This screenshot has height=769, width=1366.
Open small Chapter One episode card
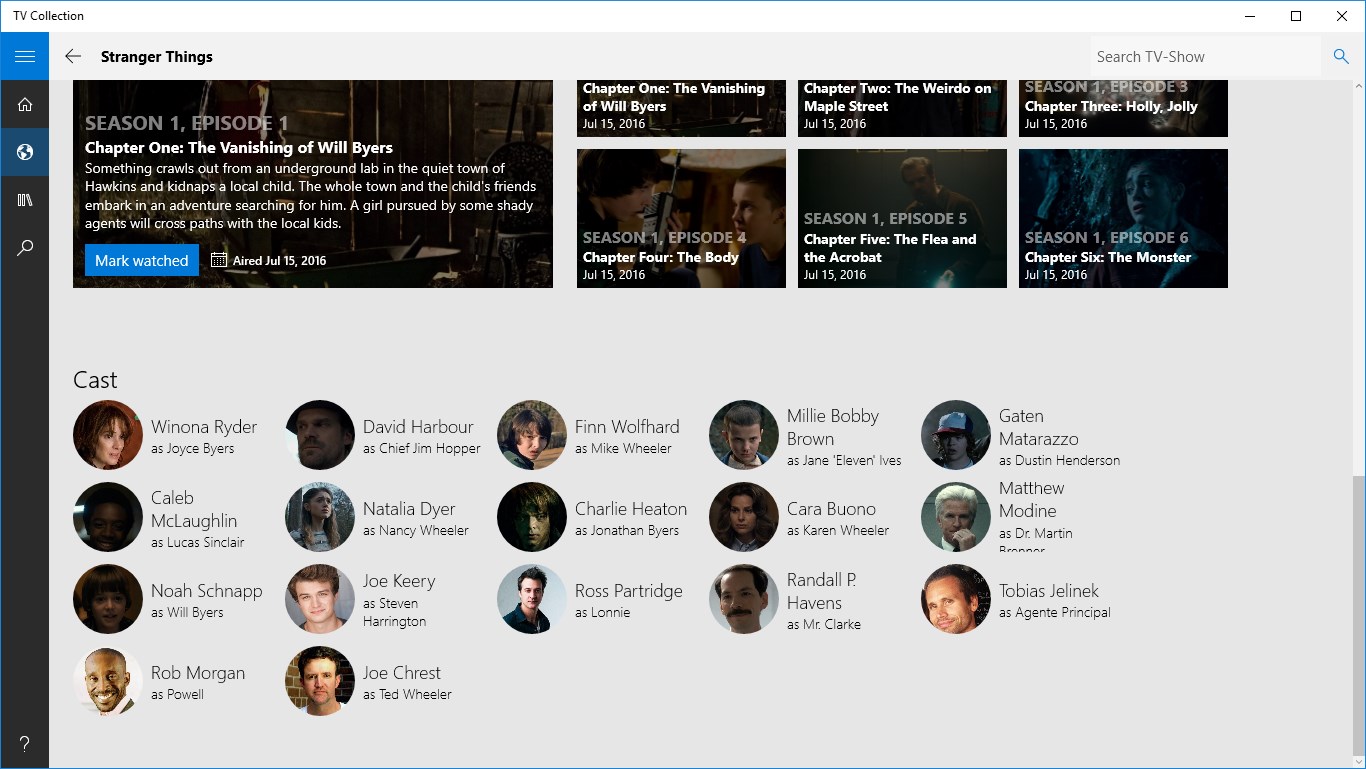point(681,108)
